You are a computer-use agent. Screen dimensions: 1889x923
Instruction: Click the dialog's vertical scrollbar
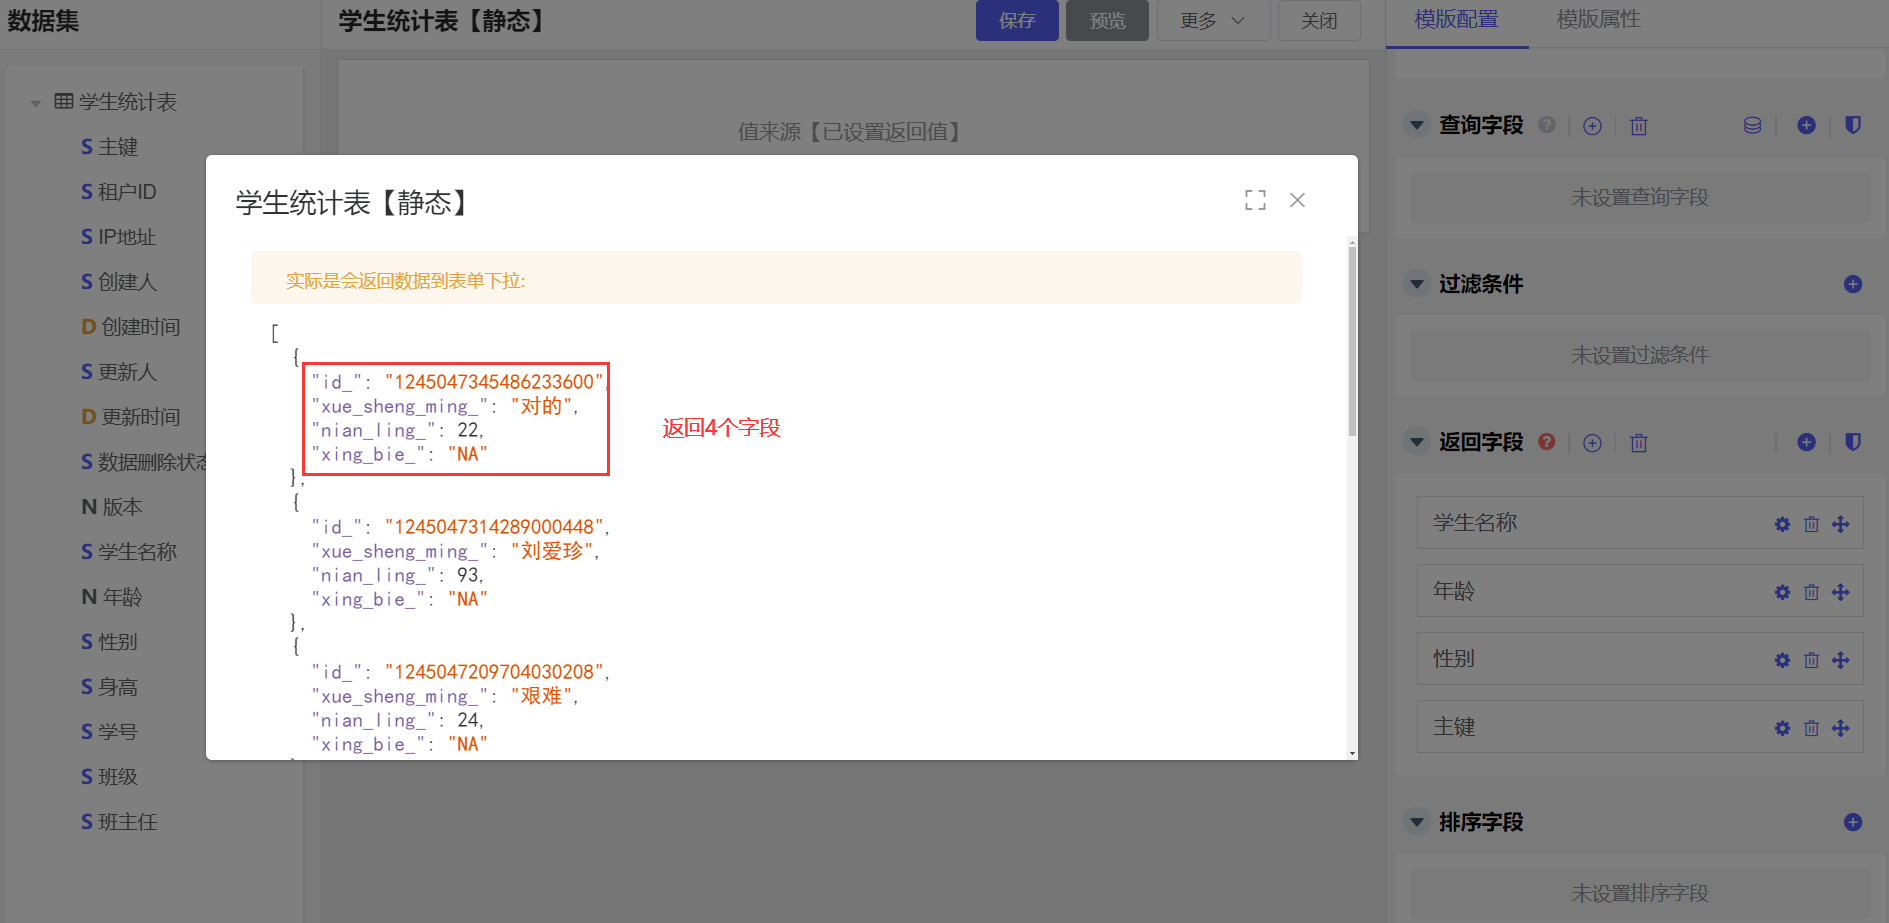click(x=1352, y=340)
